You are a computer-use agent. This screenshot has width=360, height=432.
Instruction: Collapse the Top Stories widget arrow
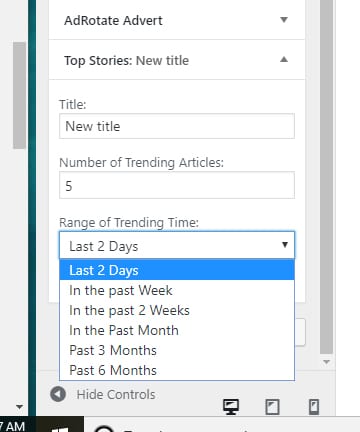(x=284, y=60)
